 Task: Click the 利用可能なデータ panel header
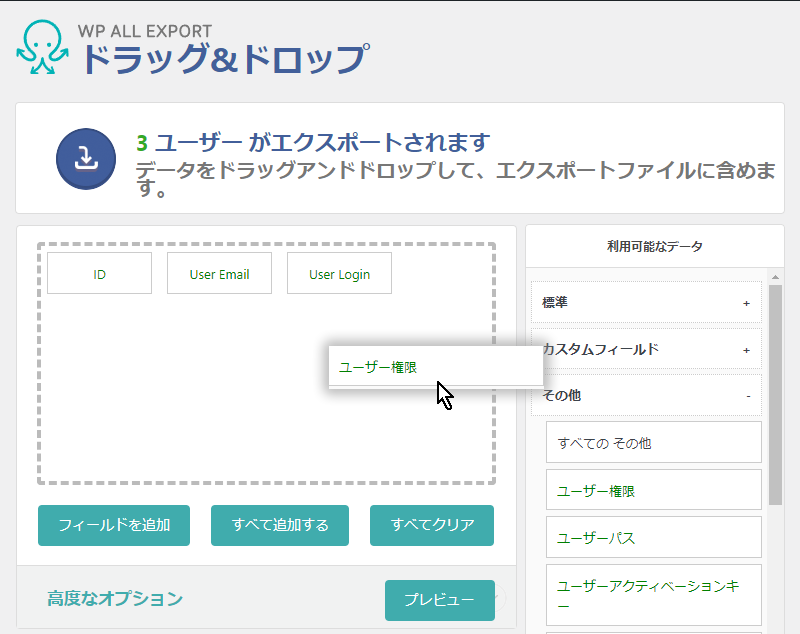(655, 246)
